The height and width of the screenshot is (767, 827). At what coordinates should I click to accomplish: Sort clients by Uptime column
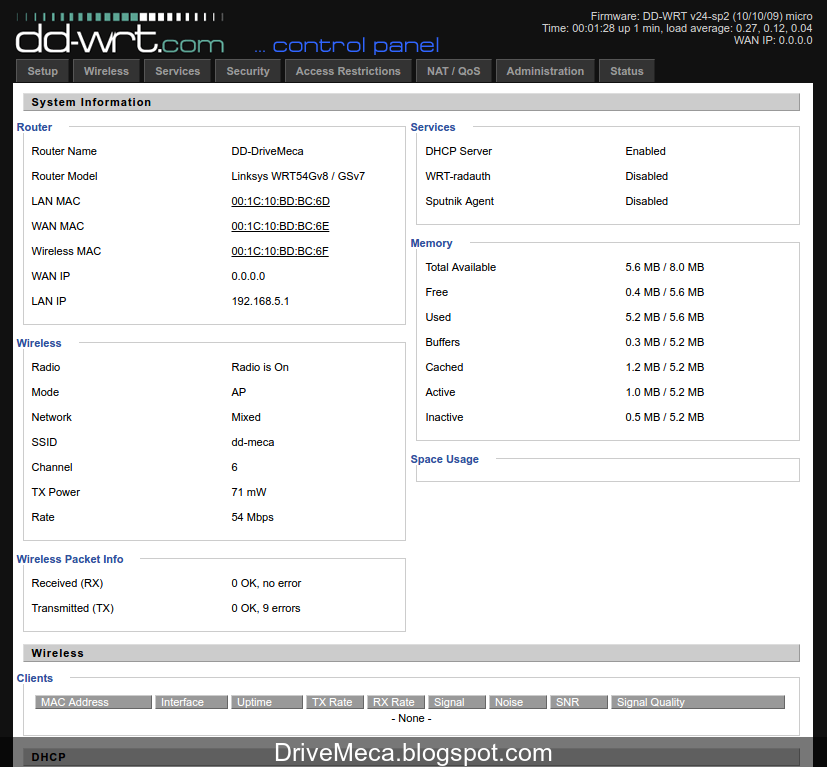point(266,701)
